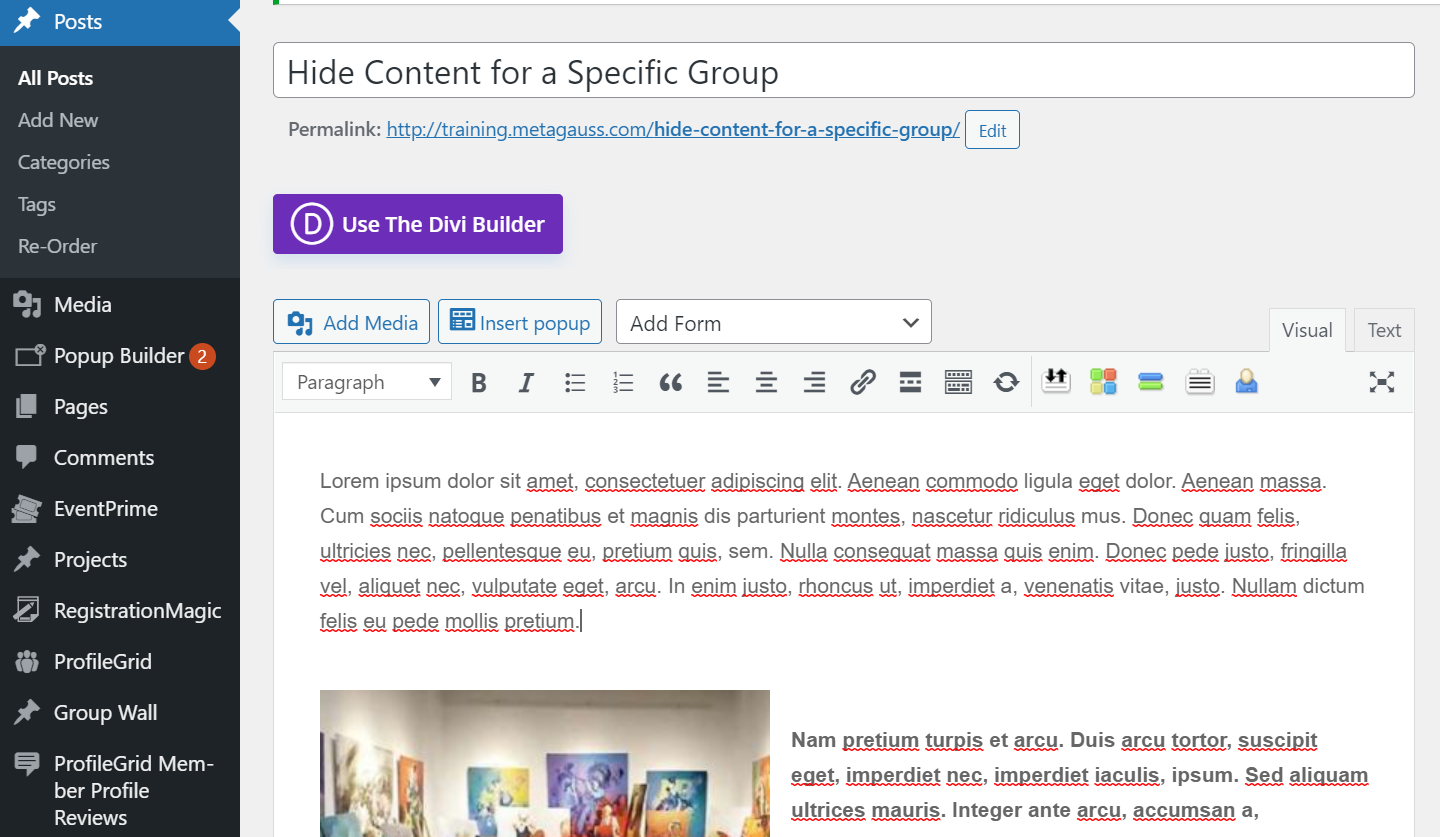This screenshot has height=837, width=1440.
Task: Insert a numbered list
Action: pyautogui.click(x=623, y=382)
